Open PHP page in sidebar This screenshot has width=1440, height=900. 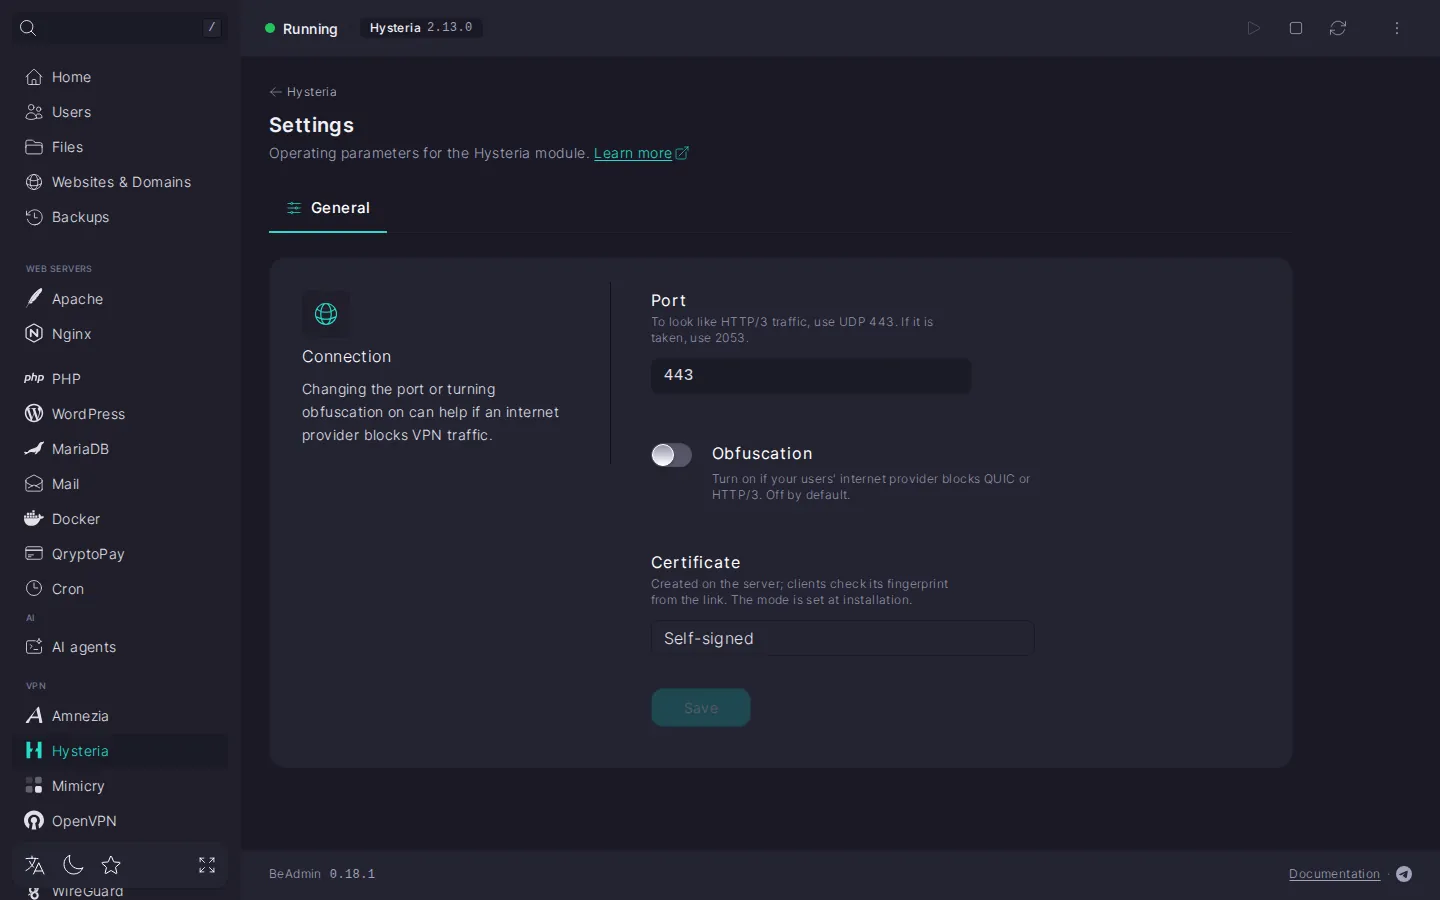[x=120, y=379]
